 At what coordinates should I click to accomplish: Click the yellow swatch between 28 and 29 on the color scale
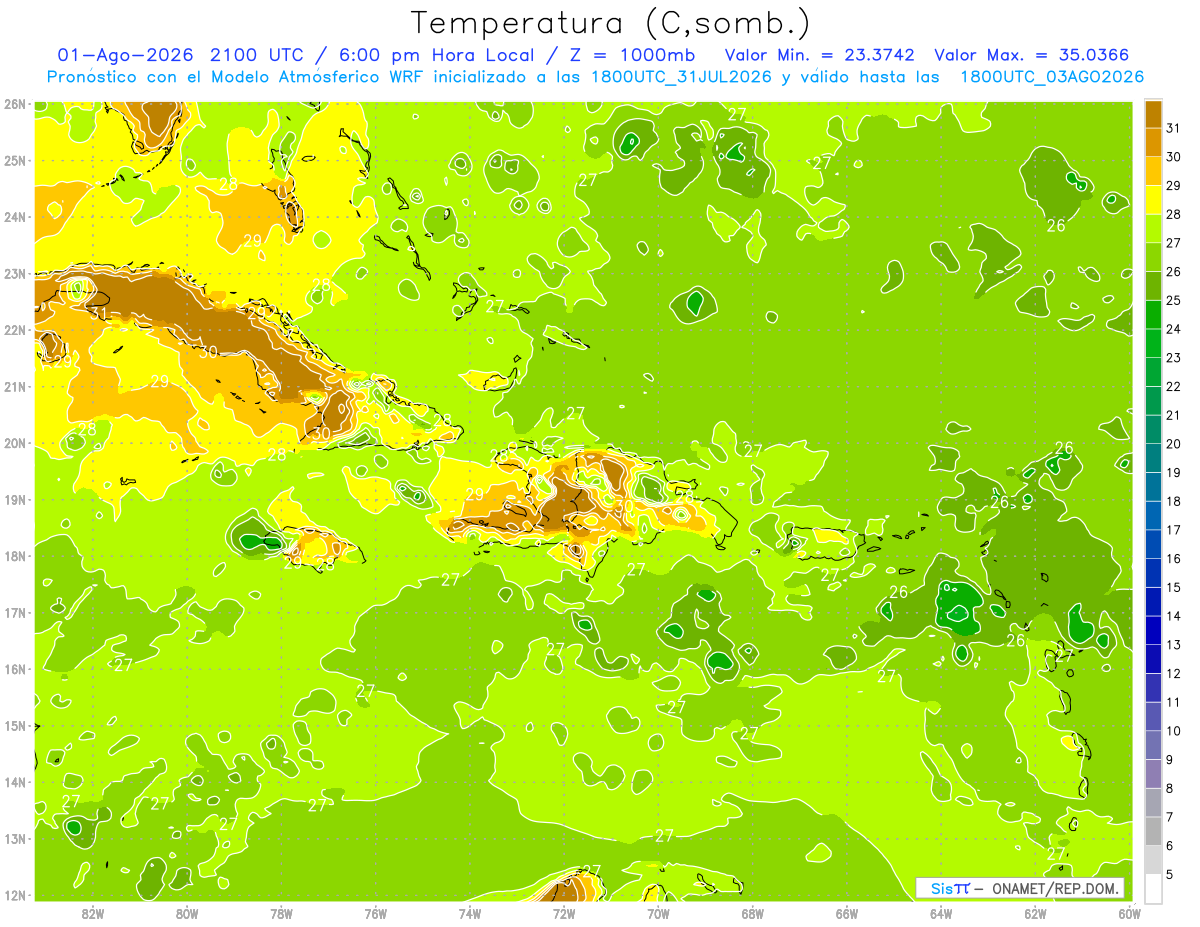(x=1153, y=200)
